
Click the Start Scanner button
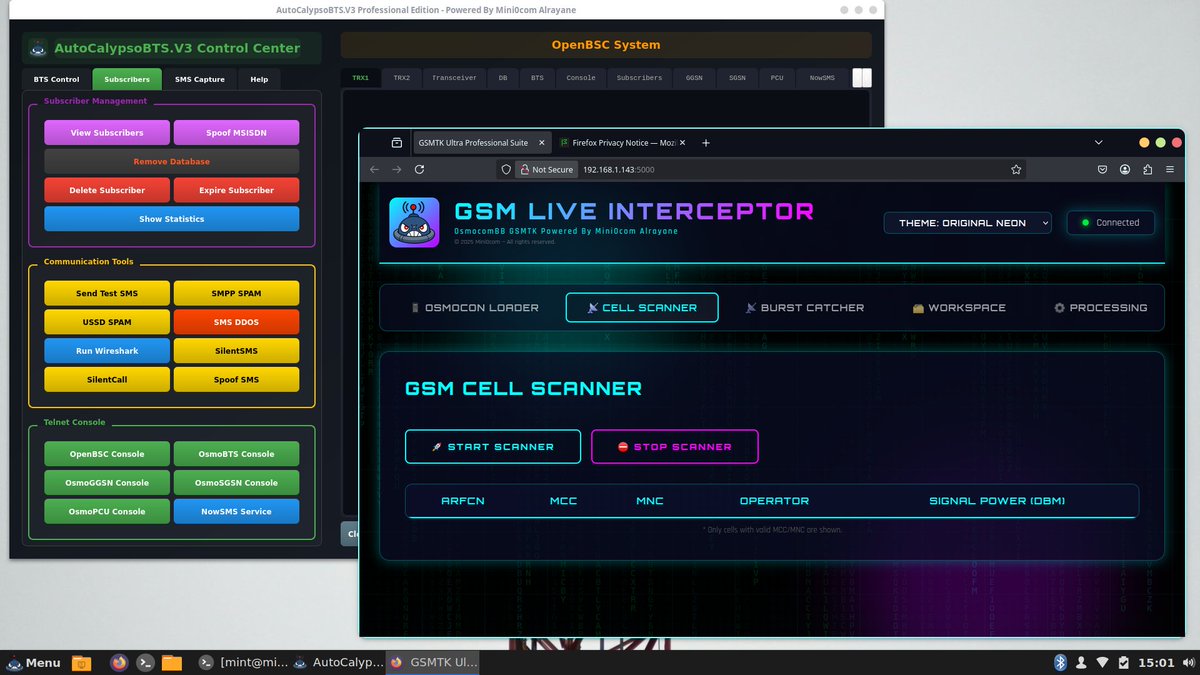(x=493, y=447)
